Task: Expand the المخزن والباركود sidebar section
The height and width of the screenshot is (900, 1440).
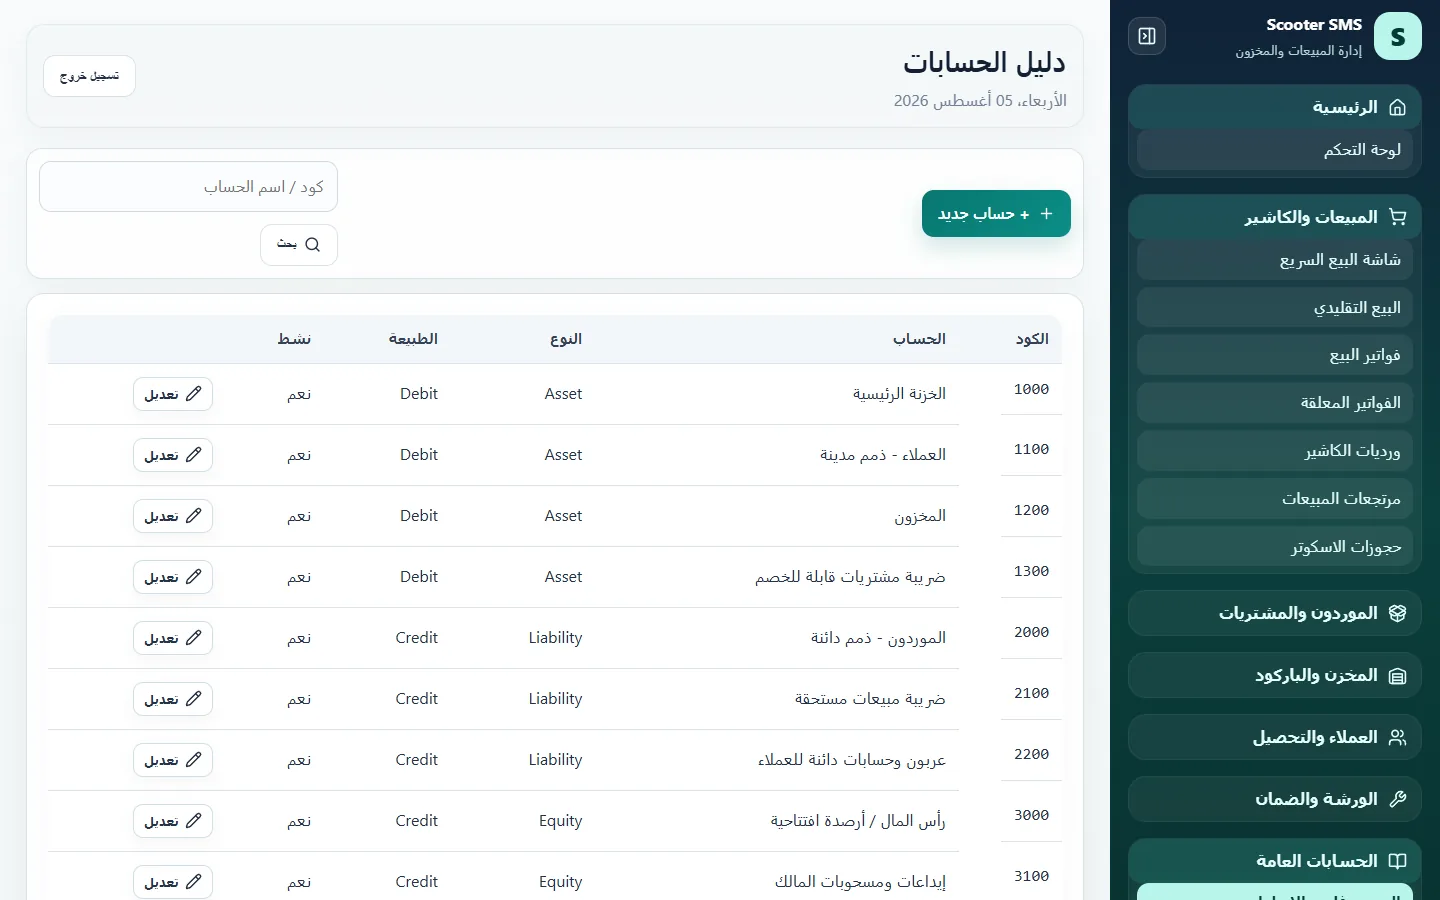Action: pyautogui.click(x=1275, y=675)
